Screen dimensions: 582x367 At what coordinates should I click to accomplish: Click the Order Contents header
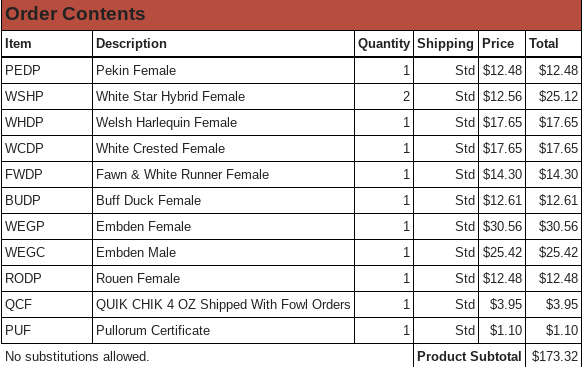pos(75,14)
